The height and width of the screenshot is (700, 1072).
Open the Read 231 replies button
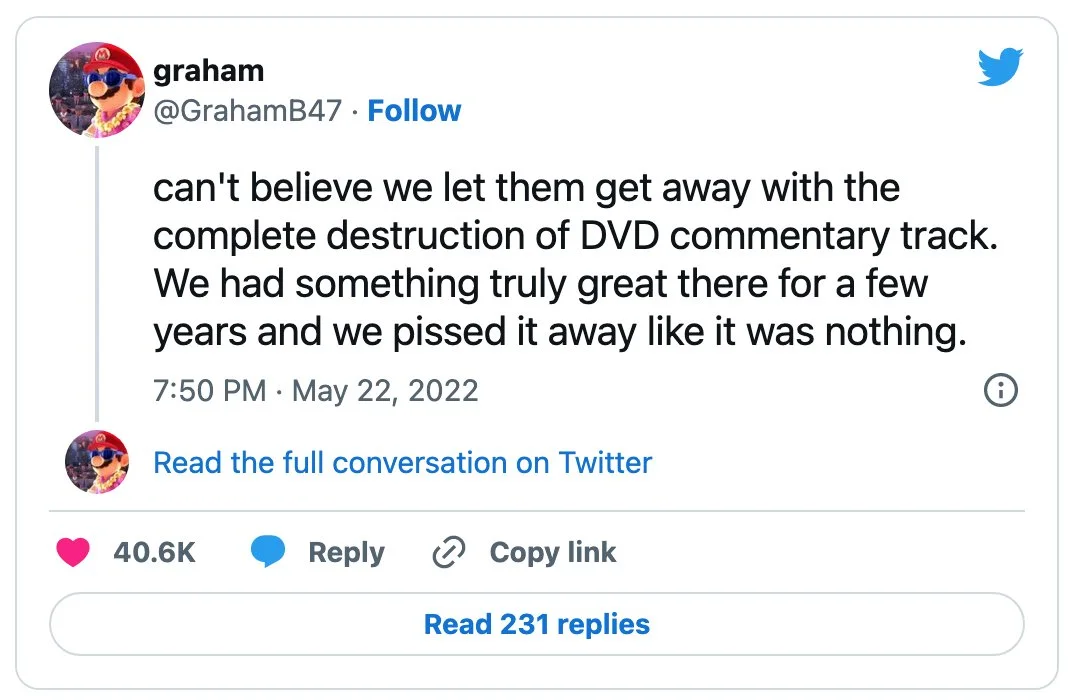tap(537, 624)
